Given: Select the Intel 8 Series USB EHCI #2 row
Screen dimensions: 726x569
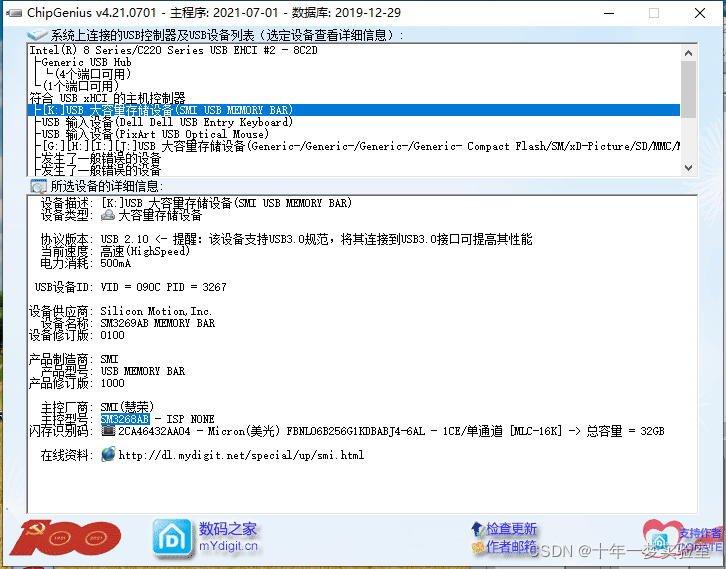Looking at the screenshot, I should point(354,50).
